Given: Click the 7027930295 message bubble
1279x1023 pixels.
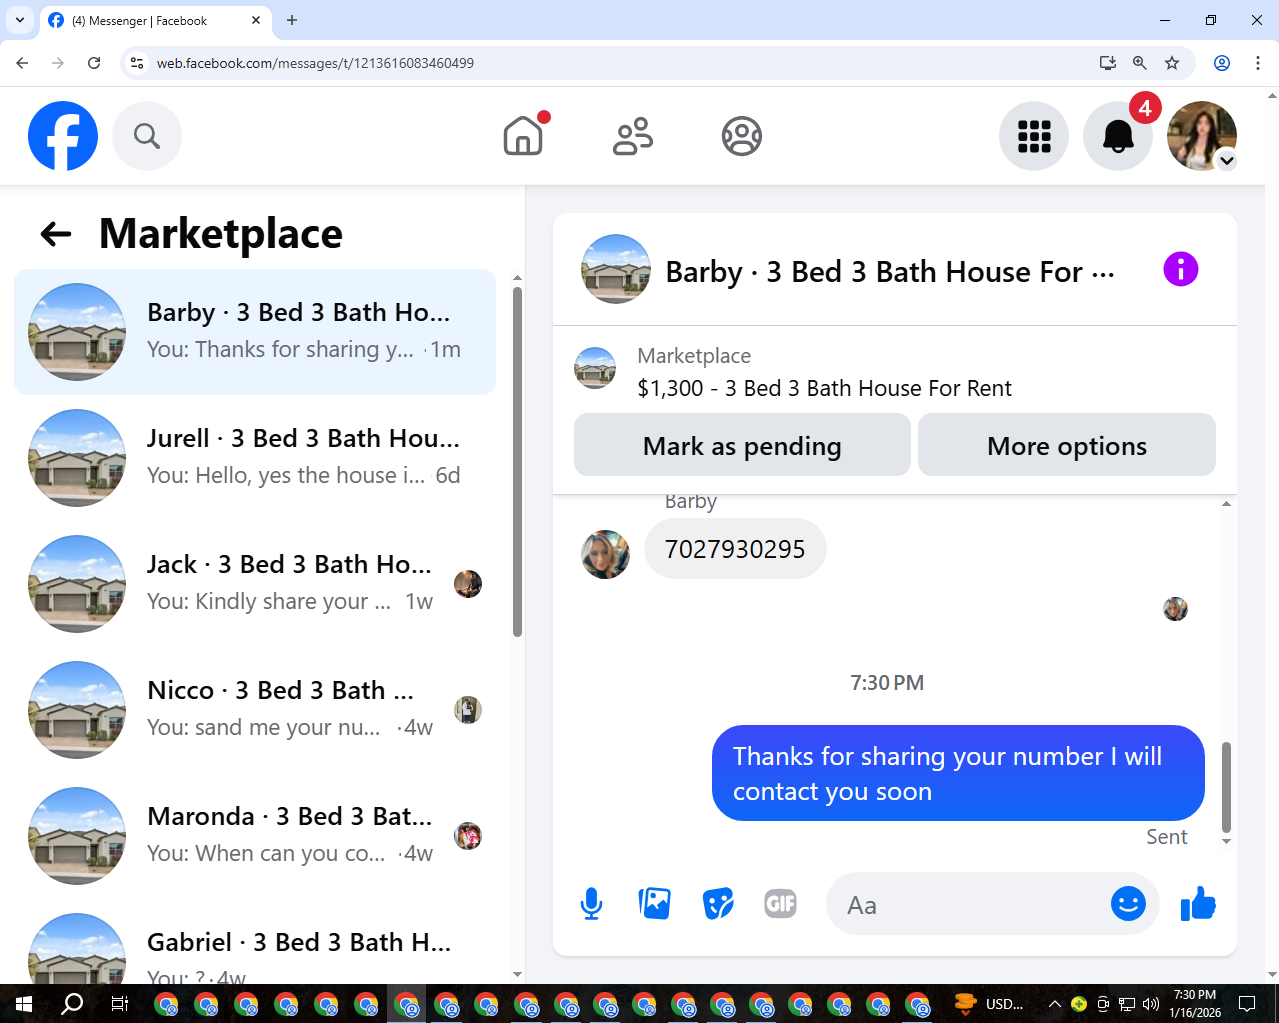Looking at the screenshot, I should (735, 549).
